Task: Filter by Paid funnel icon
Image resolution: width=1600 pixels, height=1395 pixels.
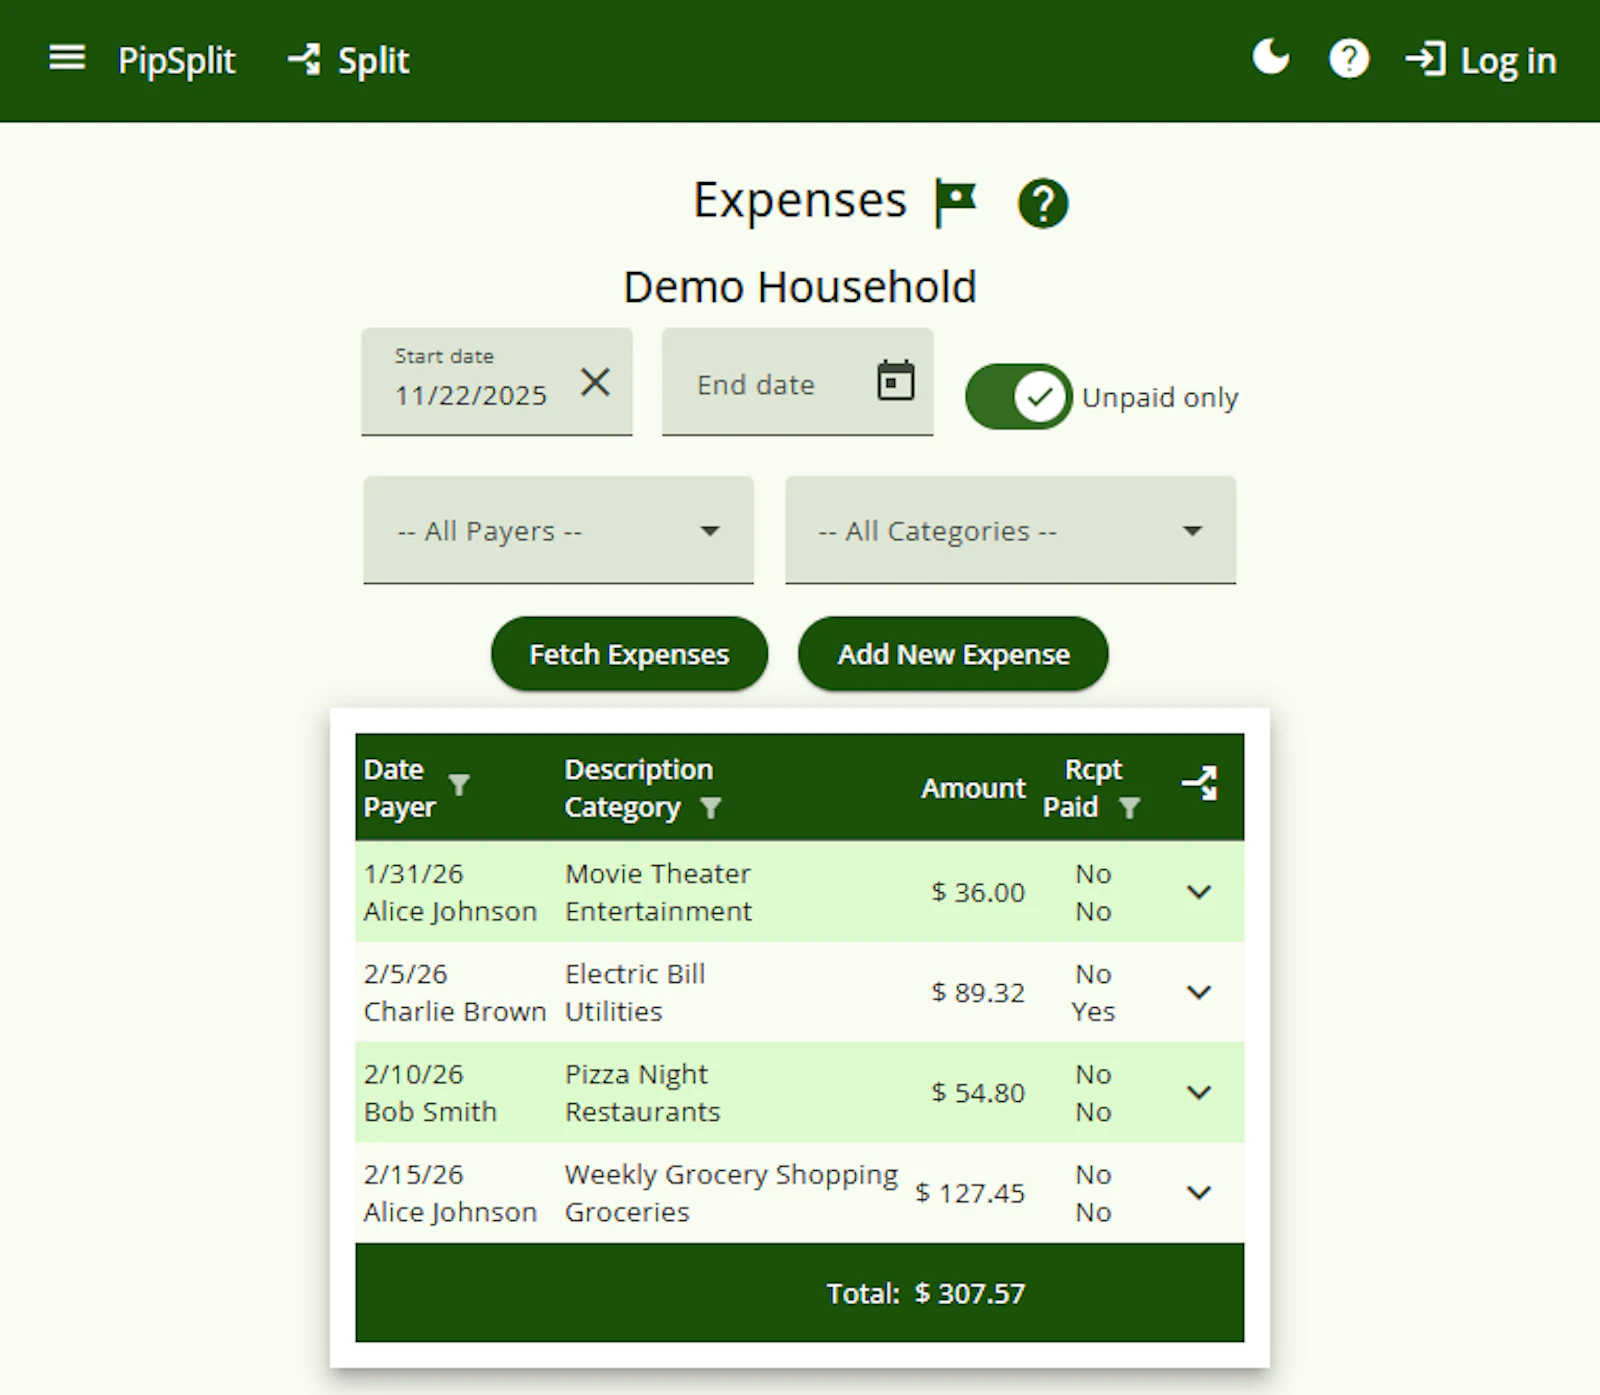Action: (1129, 808)
